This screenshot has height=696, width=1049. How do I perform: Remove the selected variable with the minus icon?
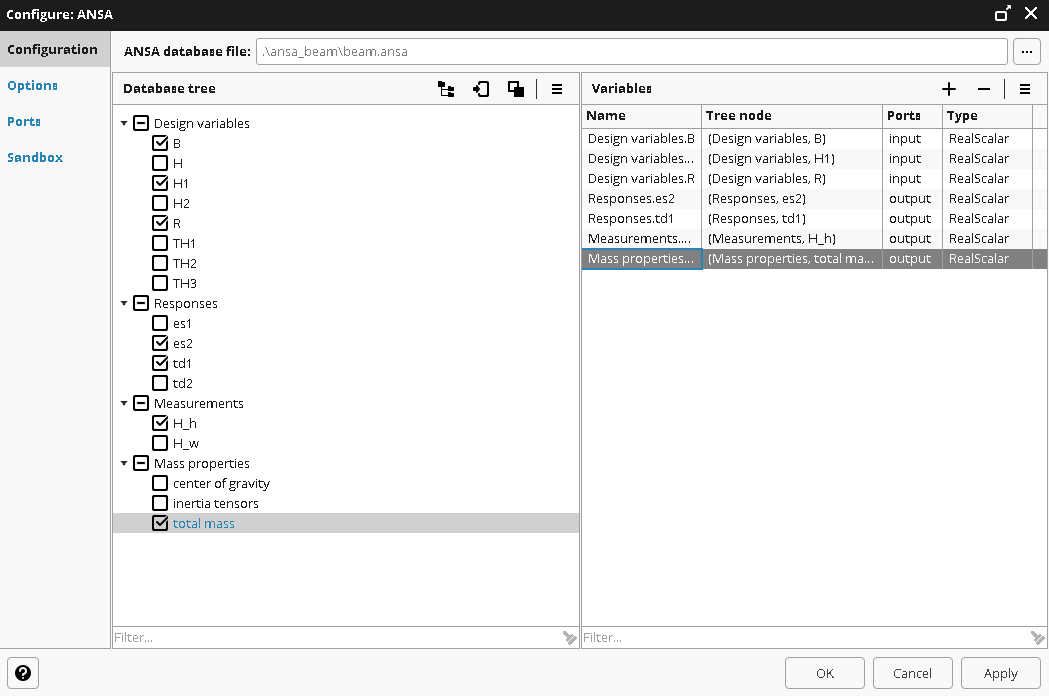pos(983,89)
